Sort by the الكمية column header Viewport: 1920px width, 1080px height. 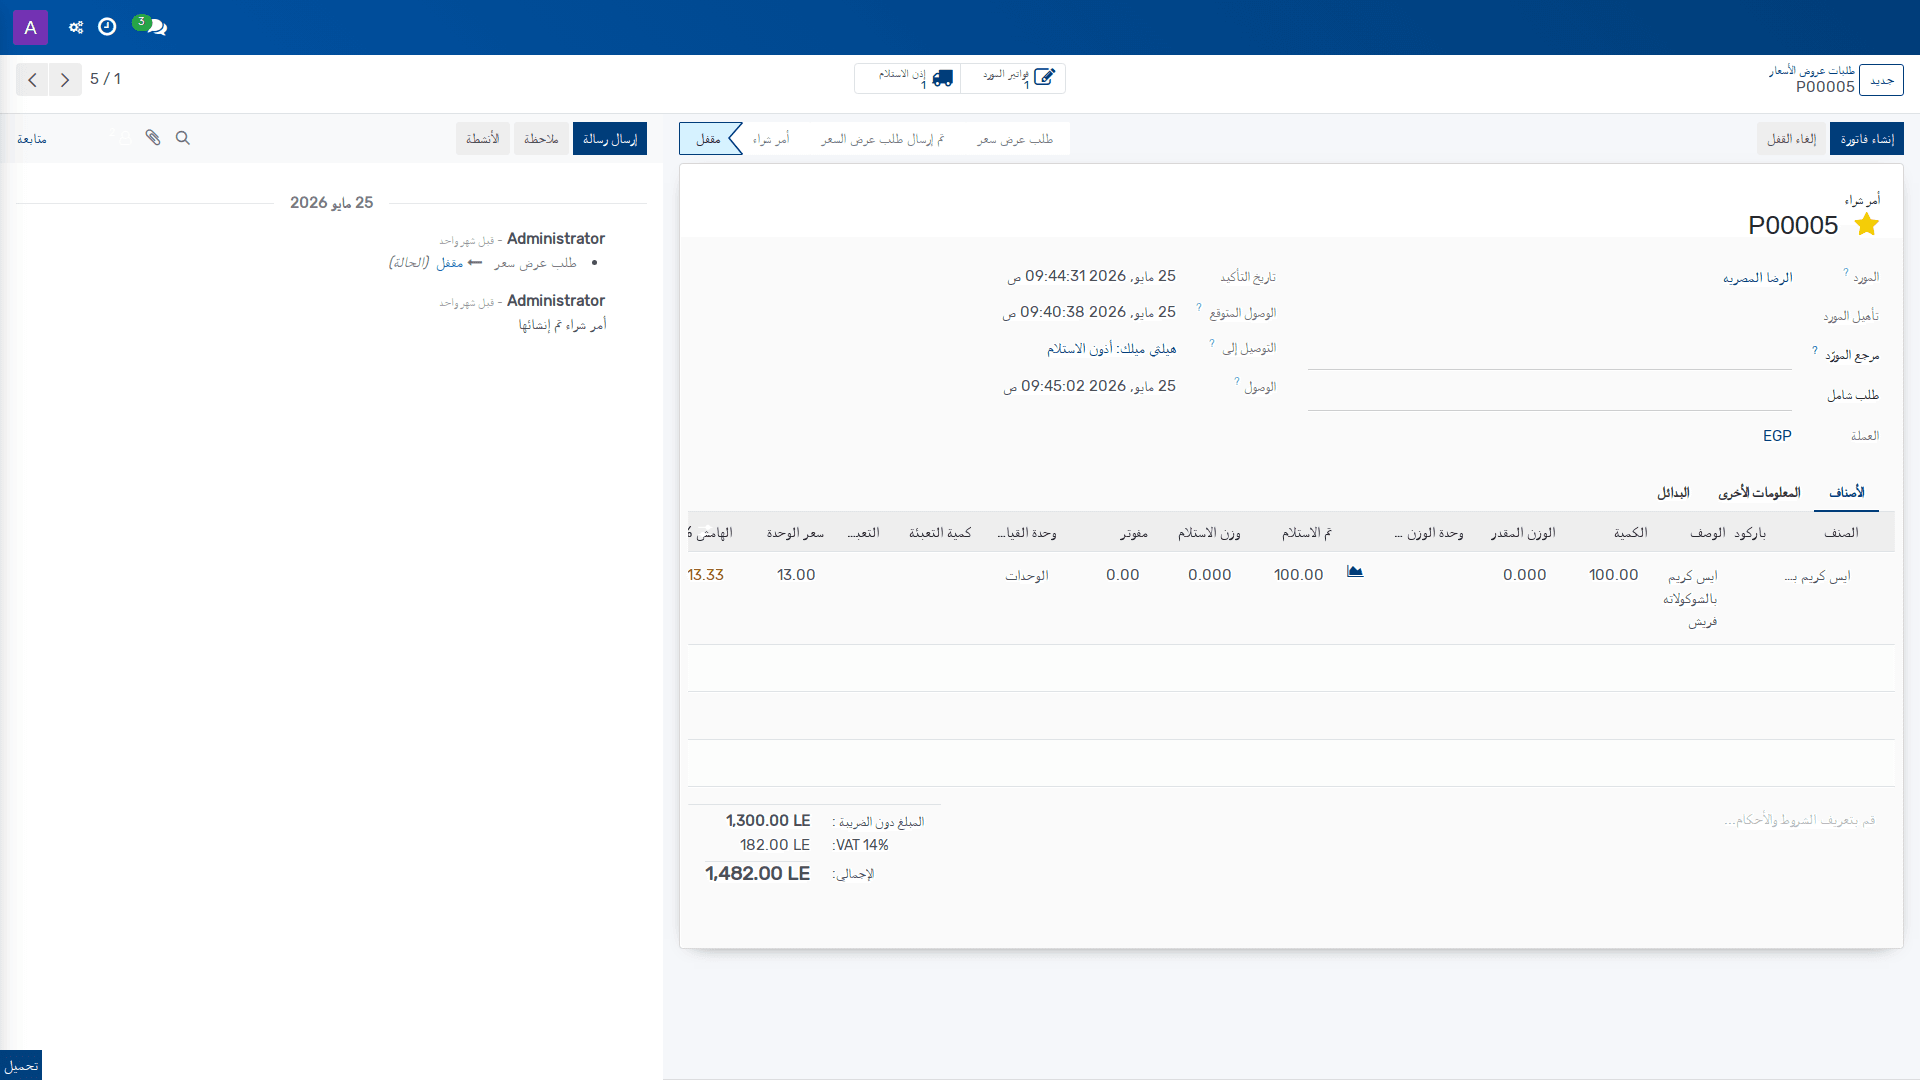(x=1630, y=533)
